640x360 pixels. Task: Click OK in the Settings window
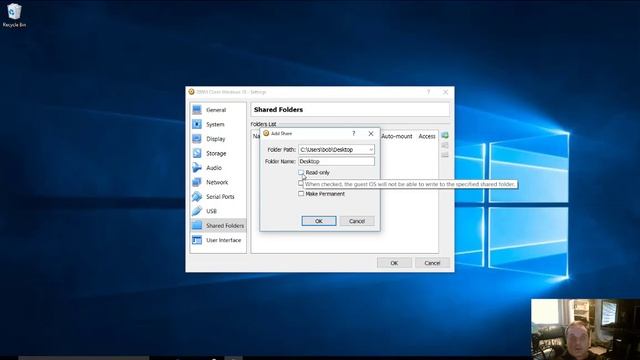coord(394,263)
